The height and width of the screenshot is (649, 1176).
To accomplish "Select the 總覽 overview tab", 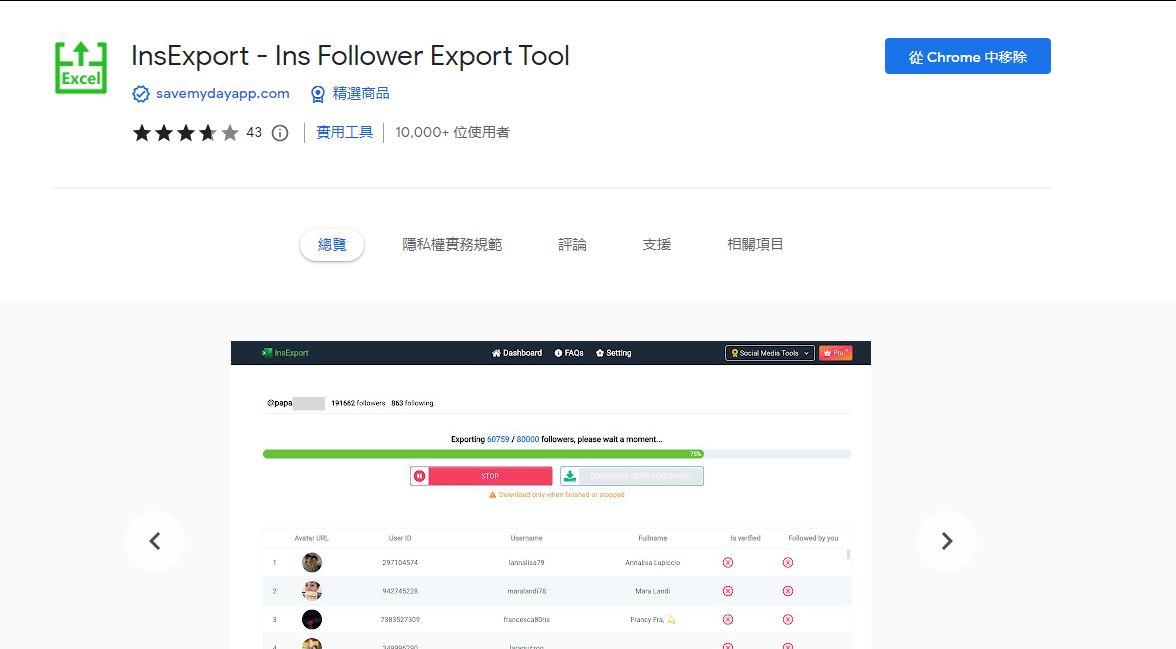I will [332, 245].
